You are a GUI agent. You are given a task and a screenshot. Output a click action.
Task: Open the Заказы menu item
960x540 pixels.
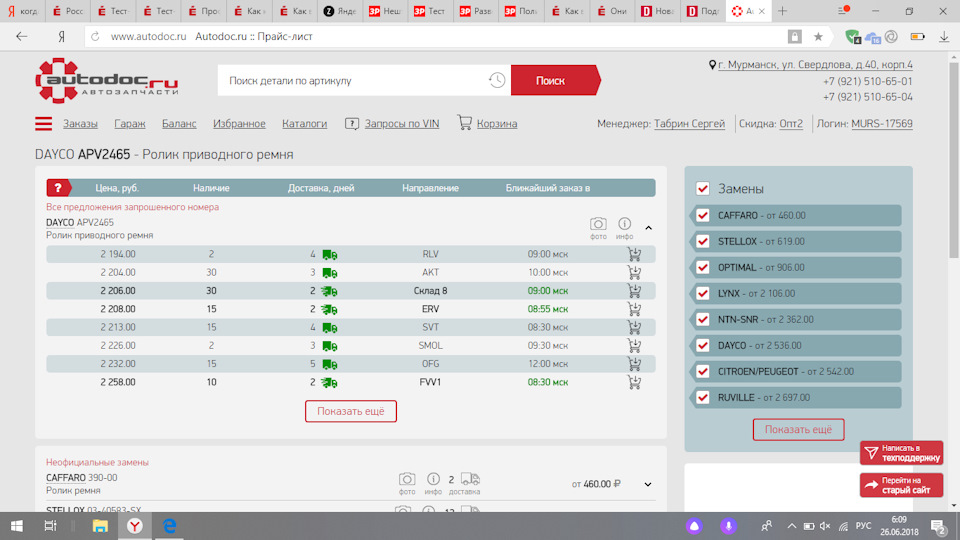[80, 124]
